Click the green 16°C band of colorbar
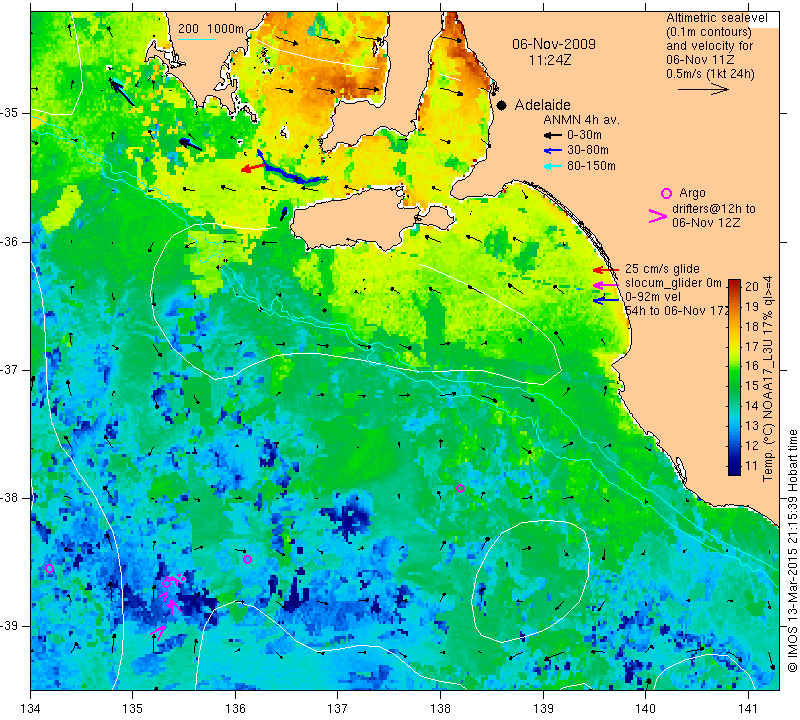 pos(734,365)
